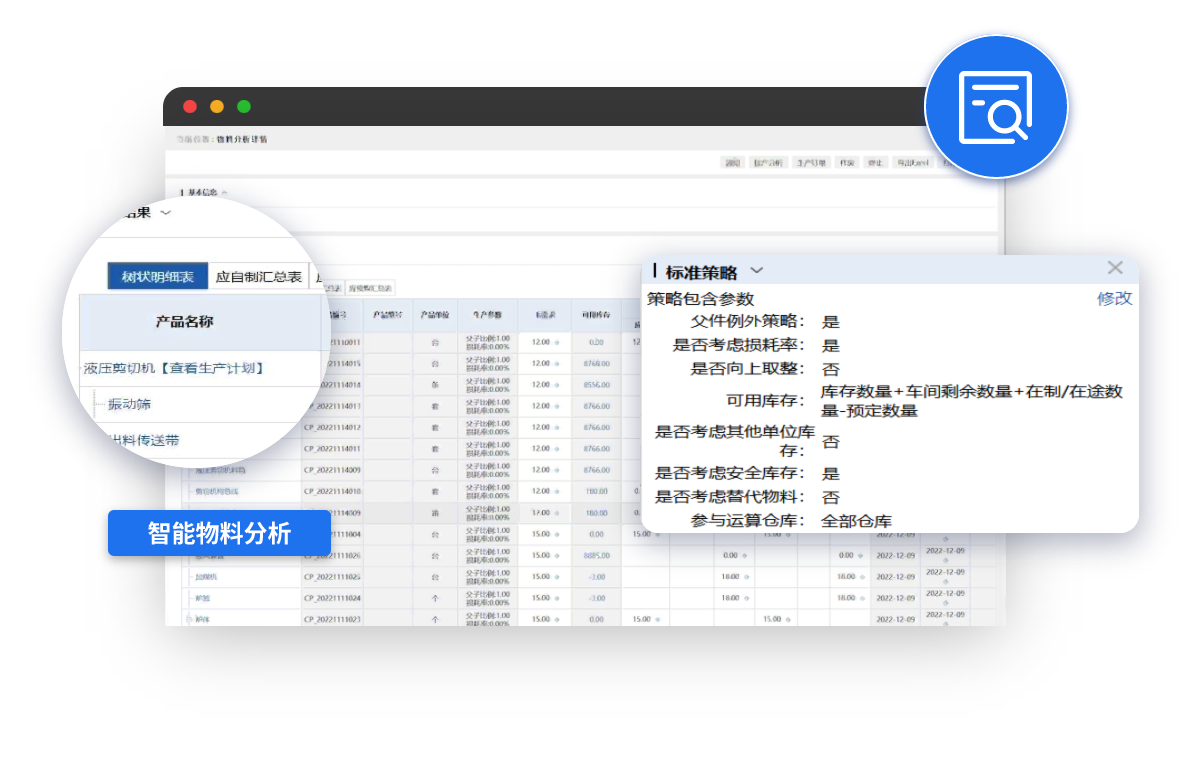Expand the 标准策略 dropdown chevron

(x=757, y=271)
